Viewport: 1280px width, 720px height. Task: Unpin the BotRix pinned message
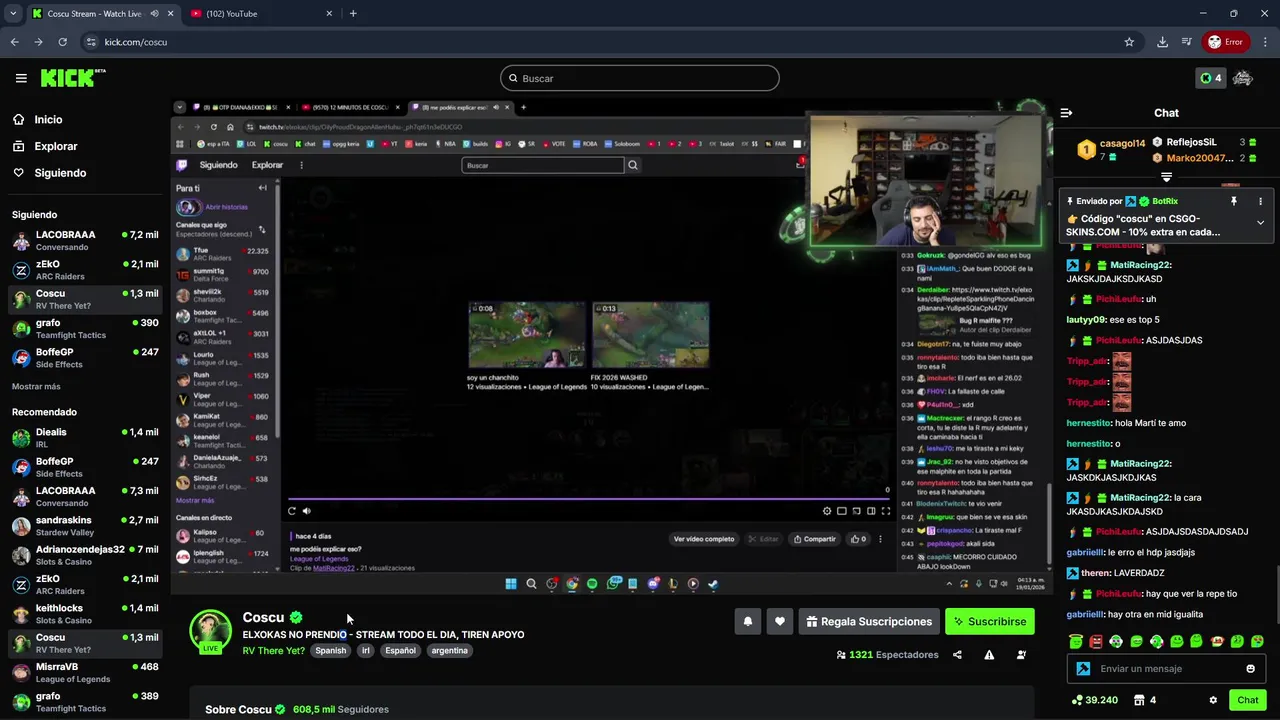coord(1234,201)
